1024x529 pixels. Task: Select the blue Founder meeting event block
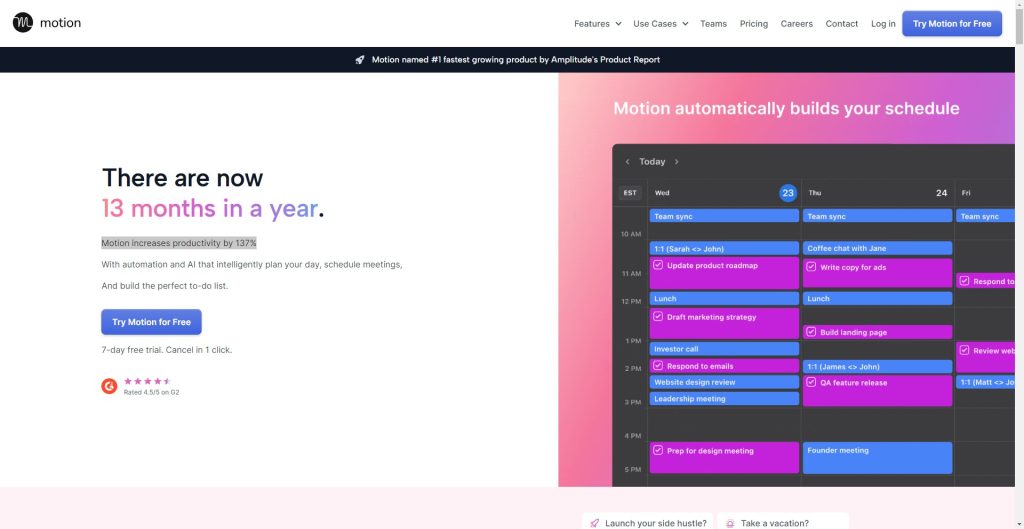878,457
